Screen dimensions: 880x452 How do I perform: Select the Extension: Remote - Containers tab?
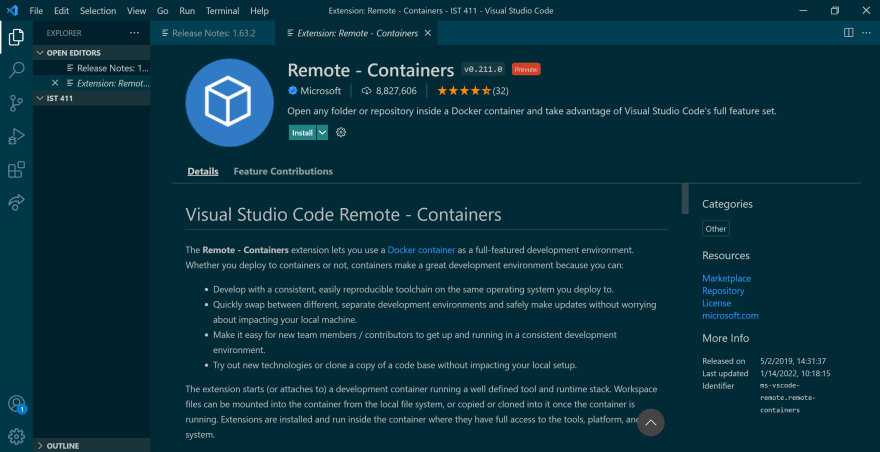(x=357, y=33)
